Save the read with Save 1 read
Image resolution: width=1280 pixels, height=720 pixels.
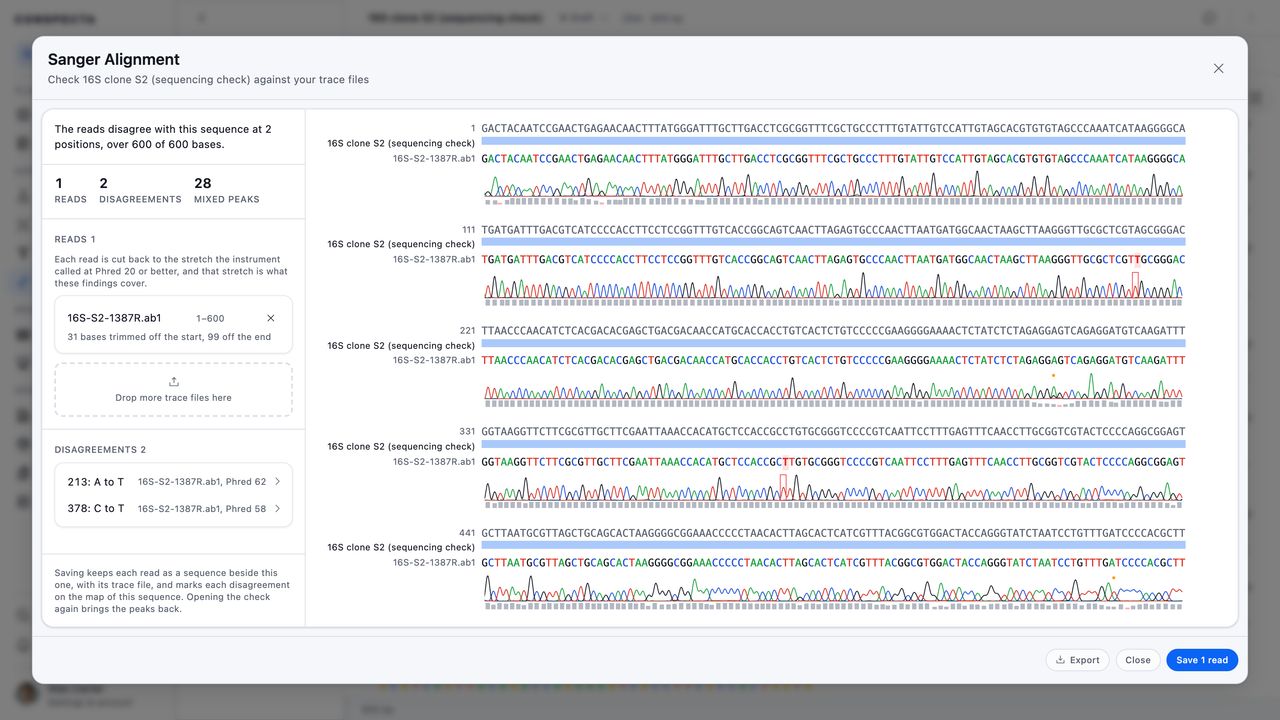(1202, 660)
